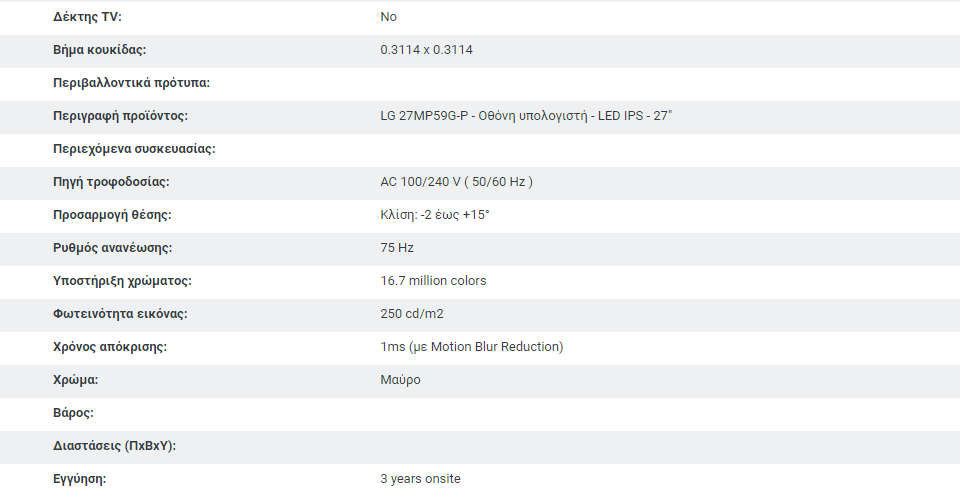Image resolution: width=963 pixels, height=500 pixels.
Task: Click the Περιγραφή προϊόντος label
Action: (x=120, y=116)
